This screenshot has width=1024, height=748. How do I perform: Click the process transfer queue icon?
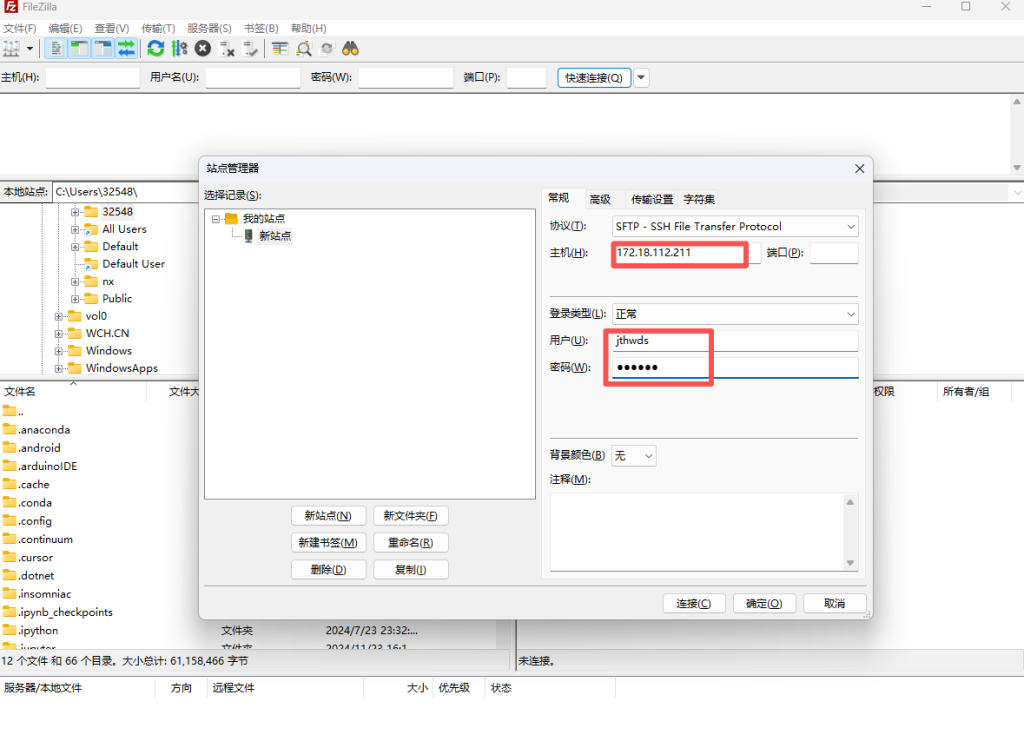[179, 48]
